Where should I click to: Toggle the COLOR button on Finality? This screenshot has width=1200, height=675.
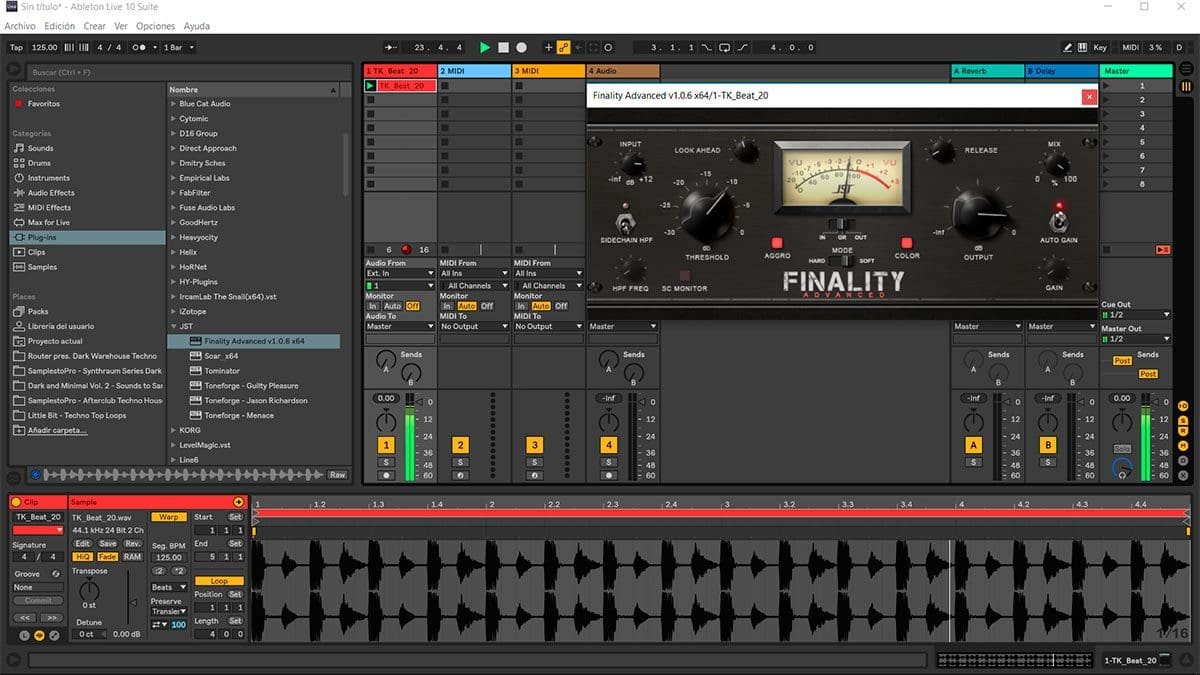pyautogui.click(x=907, y=243)
